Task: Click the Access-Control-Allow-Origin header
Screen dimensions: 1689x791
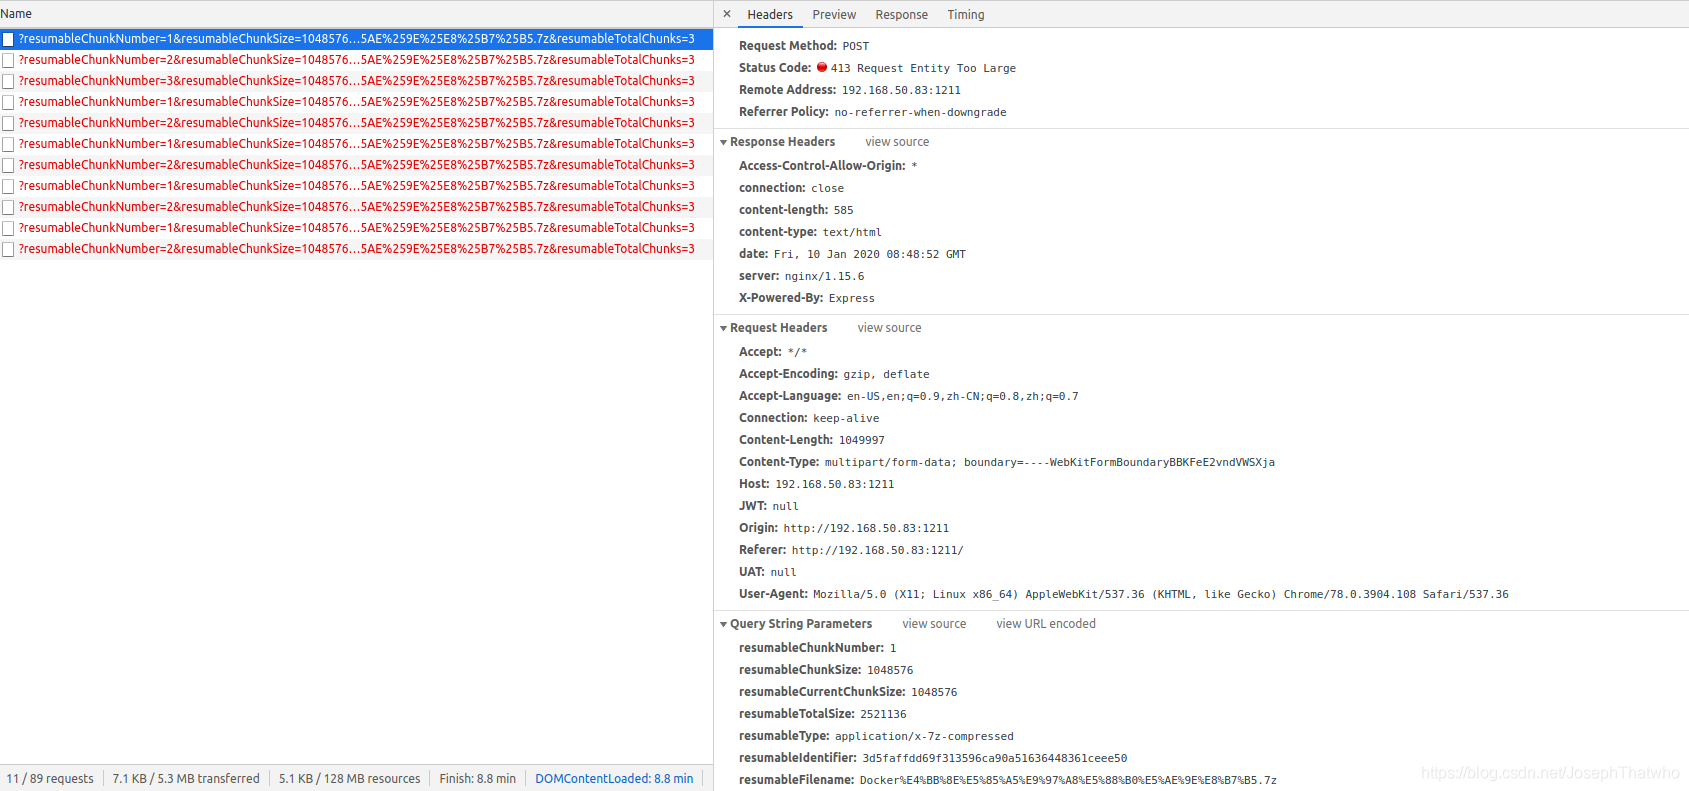Action: [x=828, y=166]
